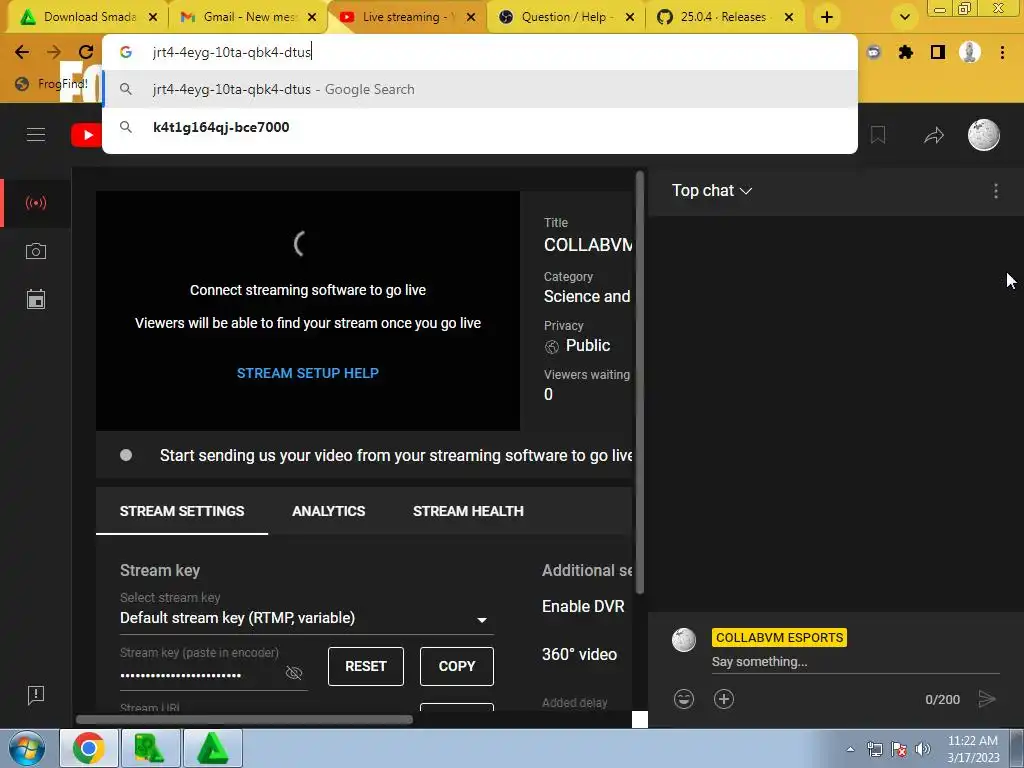
Task: Toggle the Chrome side panel icon
Action: point(938,52)
